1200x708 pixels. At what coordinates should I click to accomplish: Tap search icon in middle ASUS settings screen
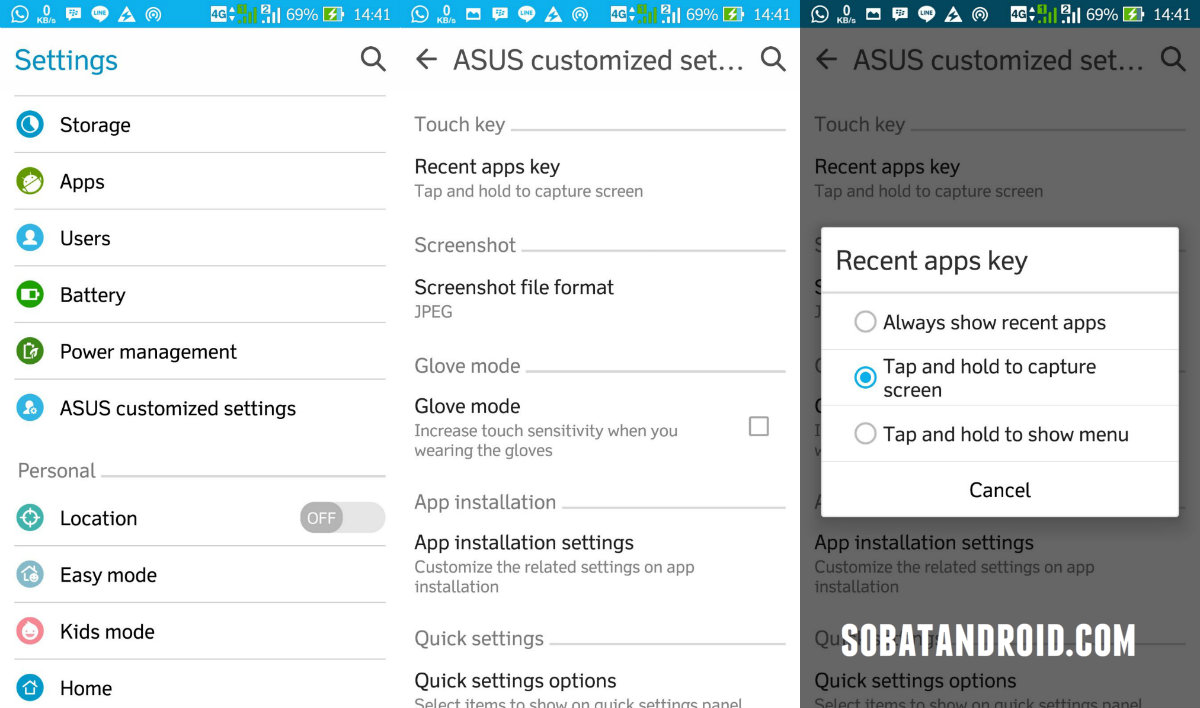pyautogui.click(x=773, y=59)
